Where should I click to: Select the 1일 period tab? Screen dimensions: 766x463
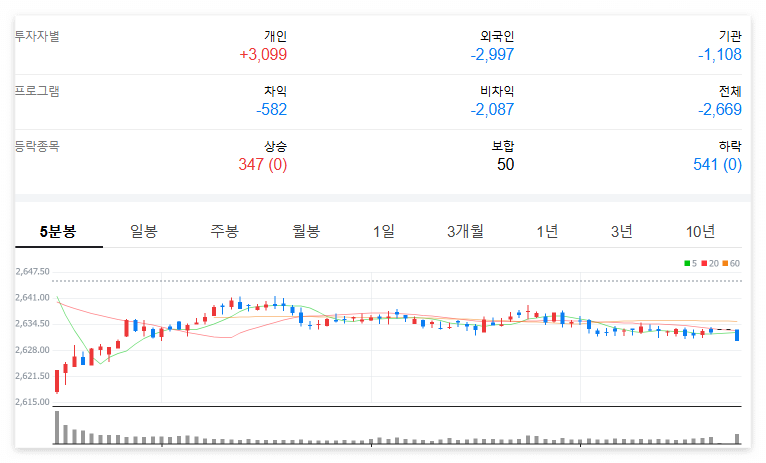pos(383,231)
